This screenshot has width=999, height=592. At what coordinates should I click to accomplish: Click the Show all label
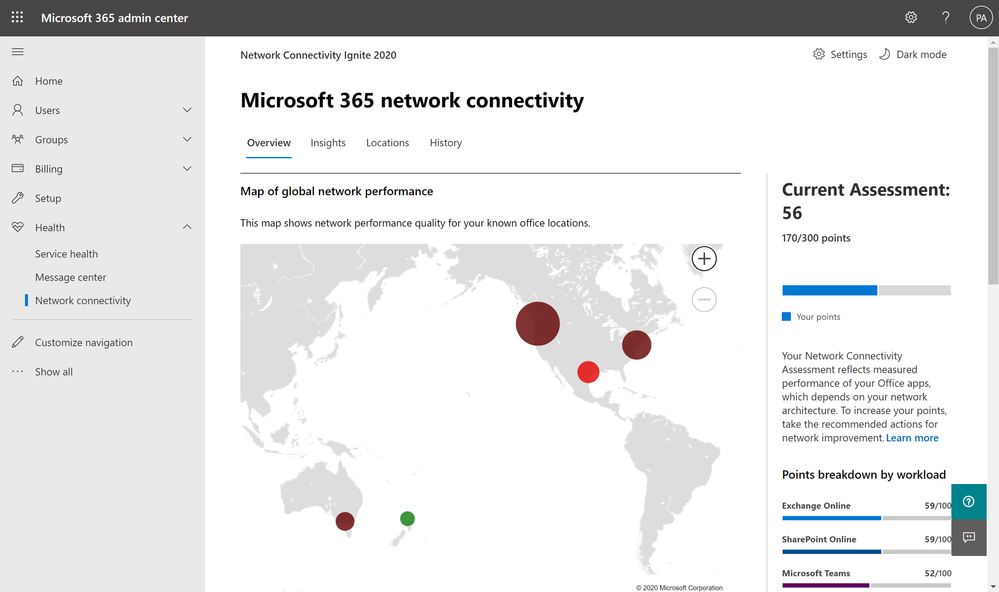[x=54, y=372]
